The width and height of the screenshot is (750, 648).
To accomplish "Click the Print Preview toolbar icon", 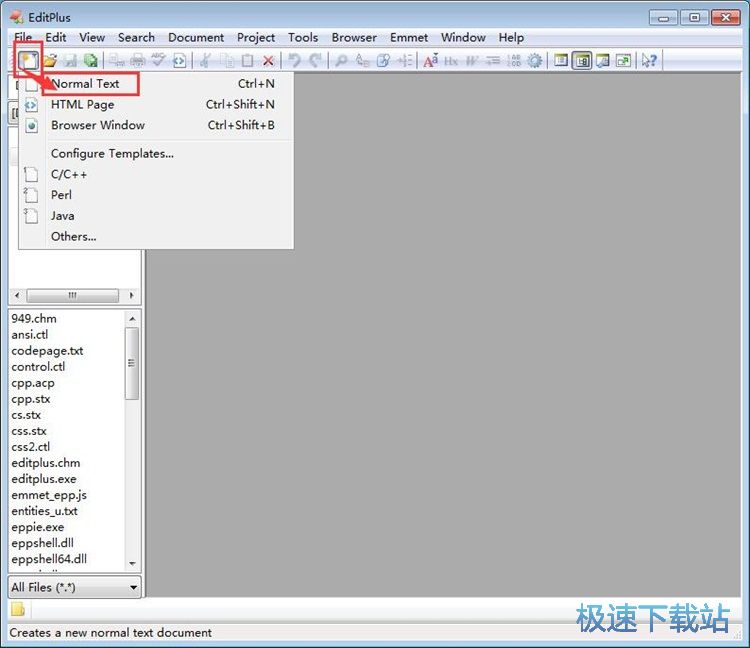I will [116, 61].
